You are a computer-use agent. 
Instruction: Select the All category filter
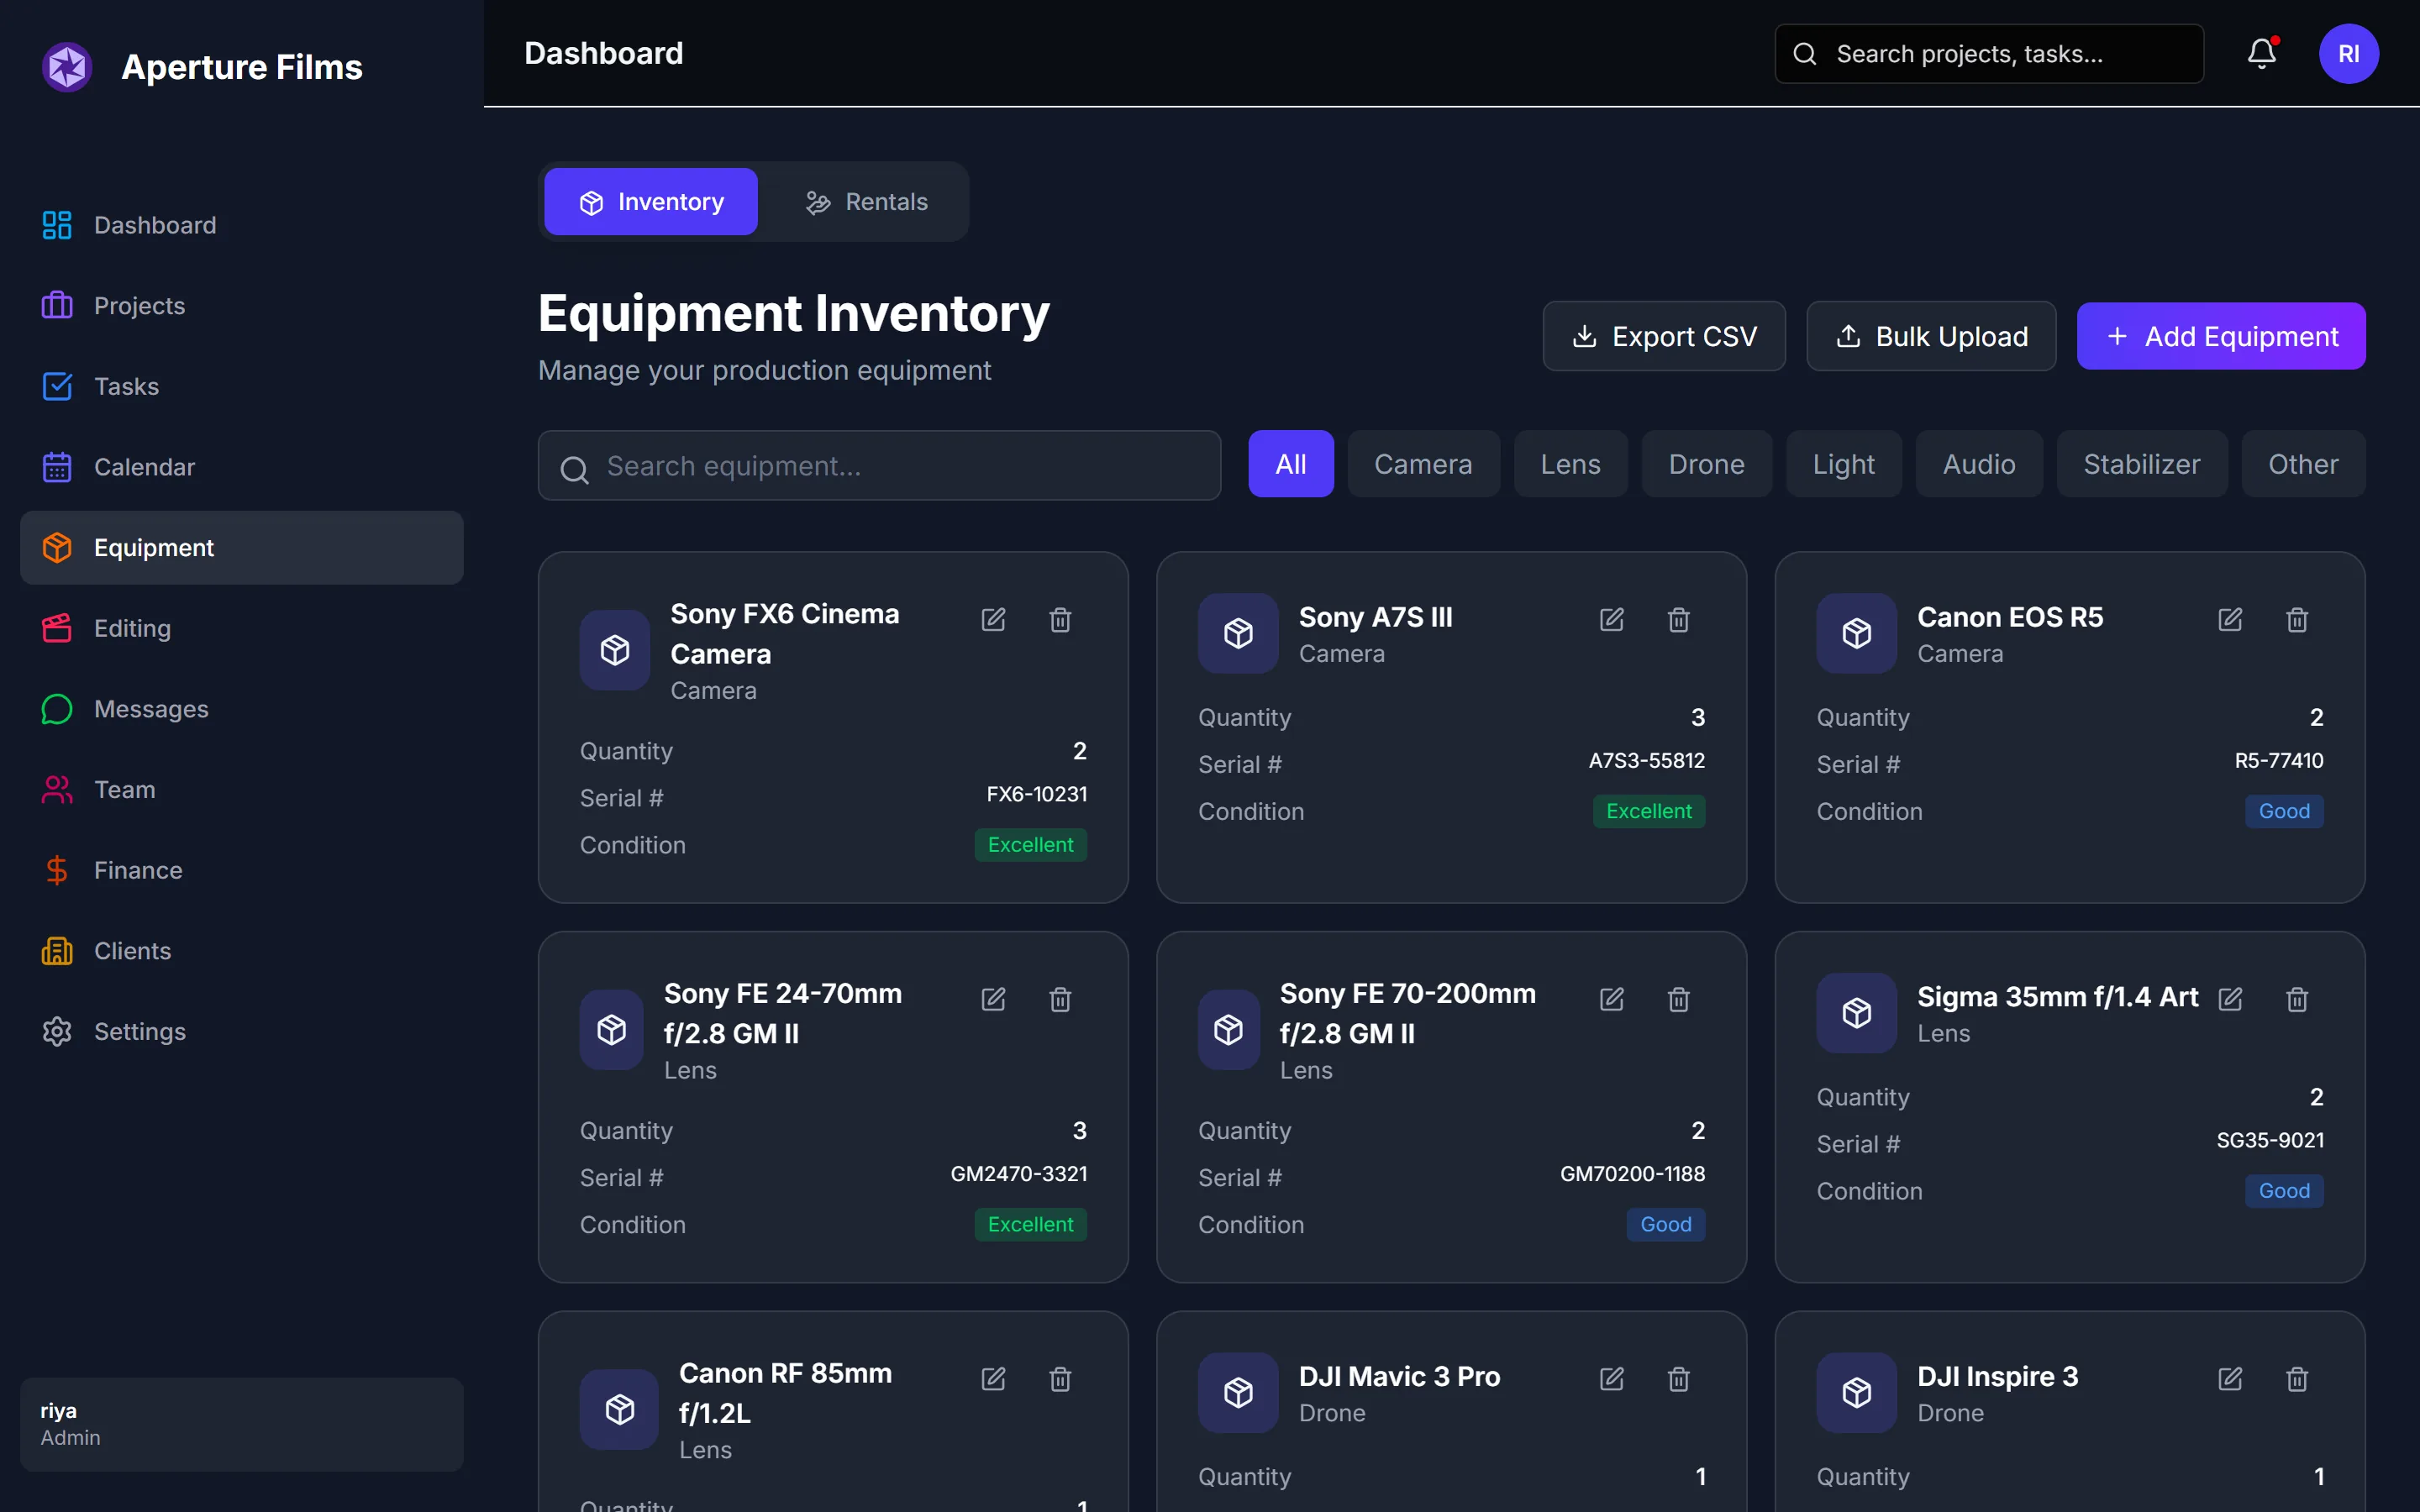[1290, 464]
